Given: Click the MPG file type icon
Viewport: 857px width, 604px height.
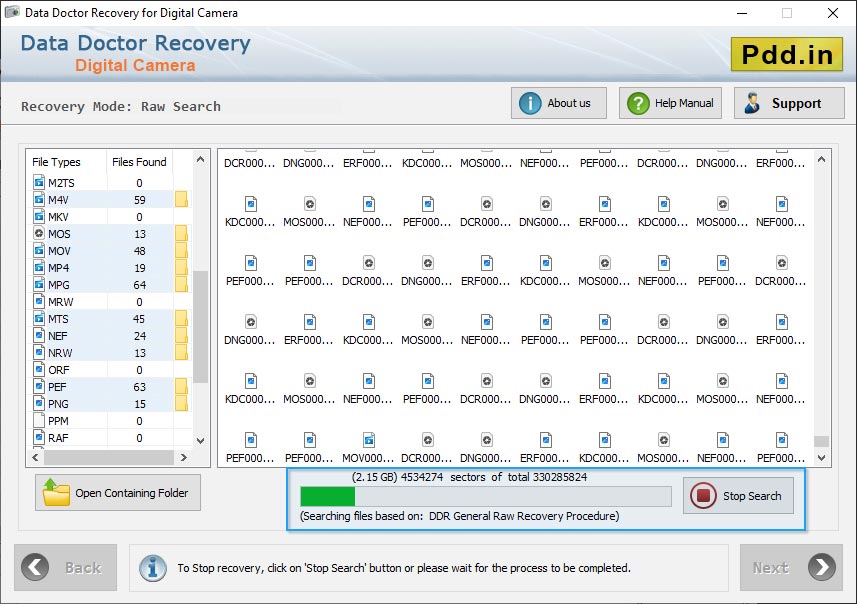Looking at the screenshot, I should pyautogui.click(x=39, y=284).
